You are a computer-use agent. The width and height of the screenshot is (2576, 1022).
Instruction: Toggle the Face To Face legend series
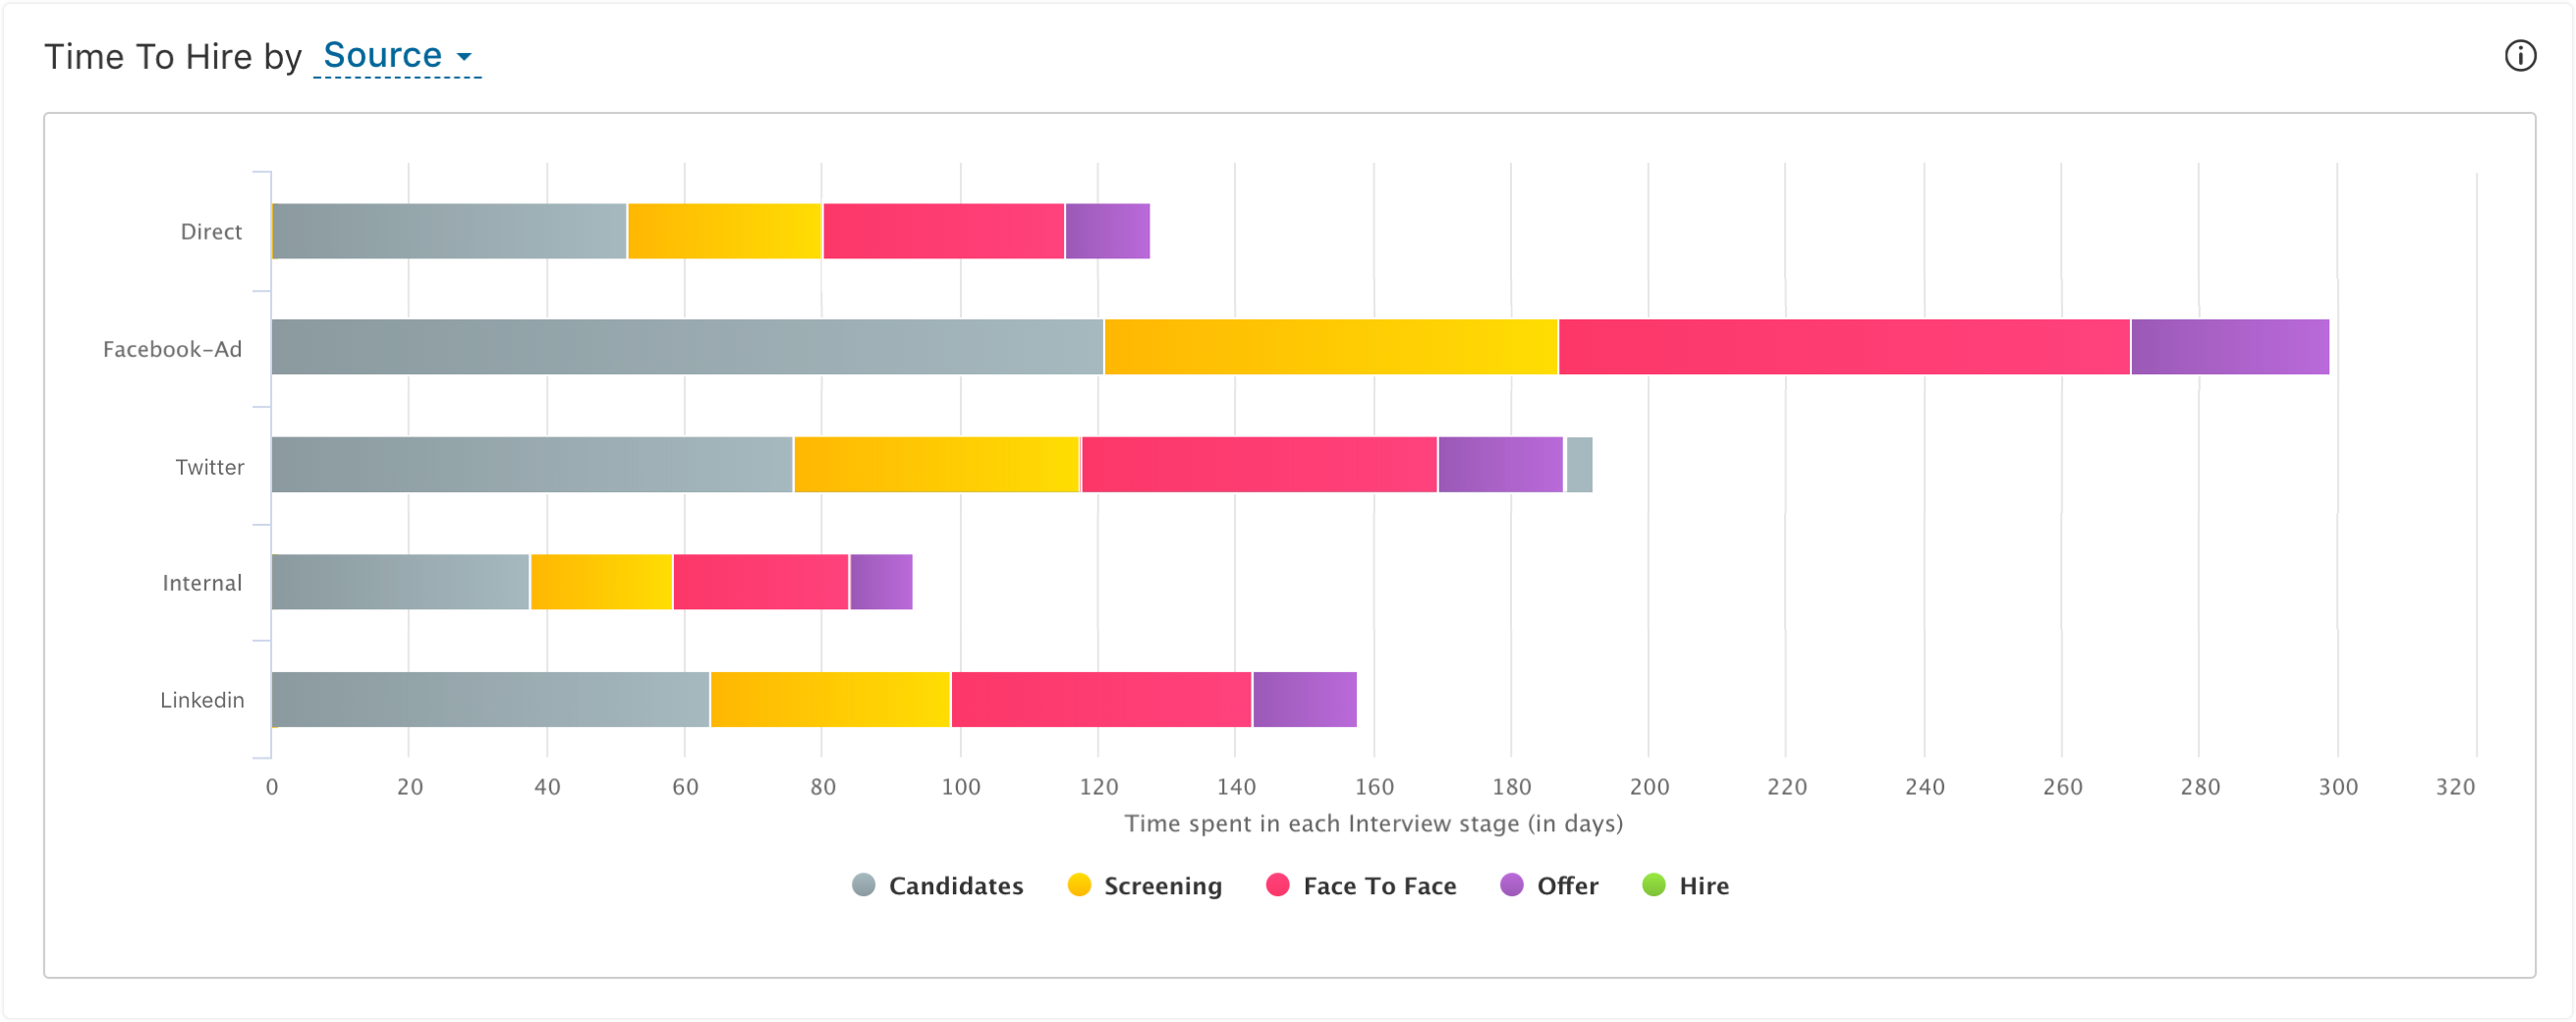tap(1360, 885)
